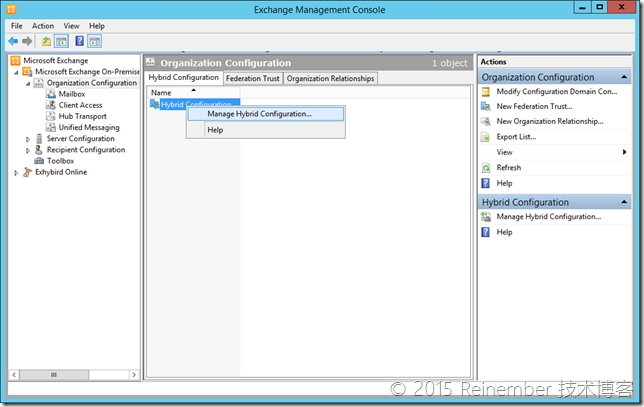Toggle the Show/Hide Action Pane toolbar icon
Image resolution: width=644 pixels, height=407 pixels.
pos(94,41)
